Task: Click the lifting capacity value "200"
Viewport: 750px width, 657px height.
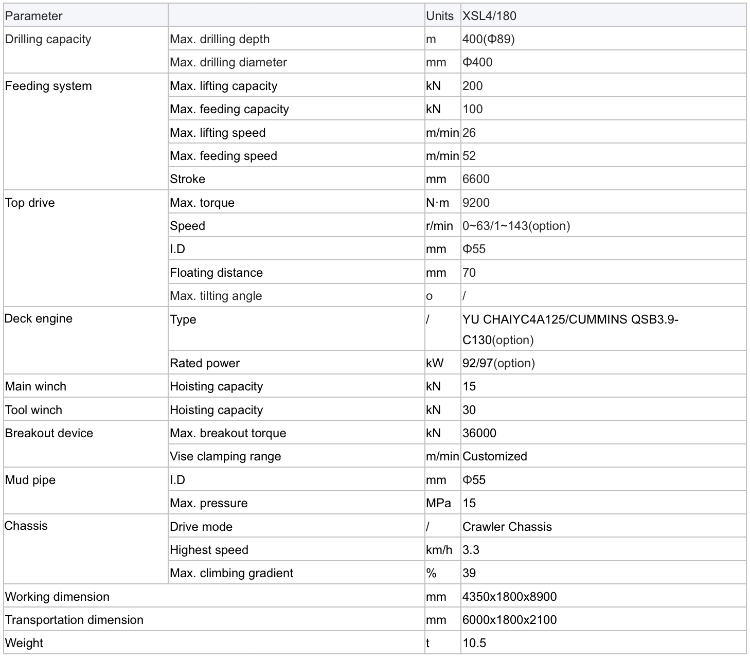Action: point(472,86)
